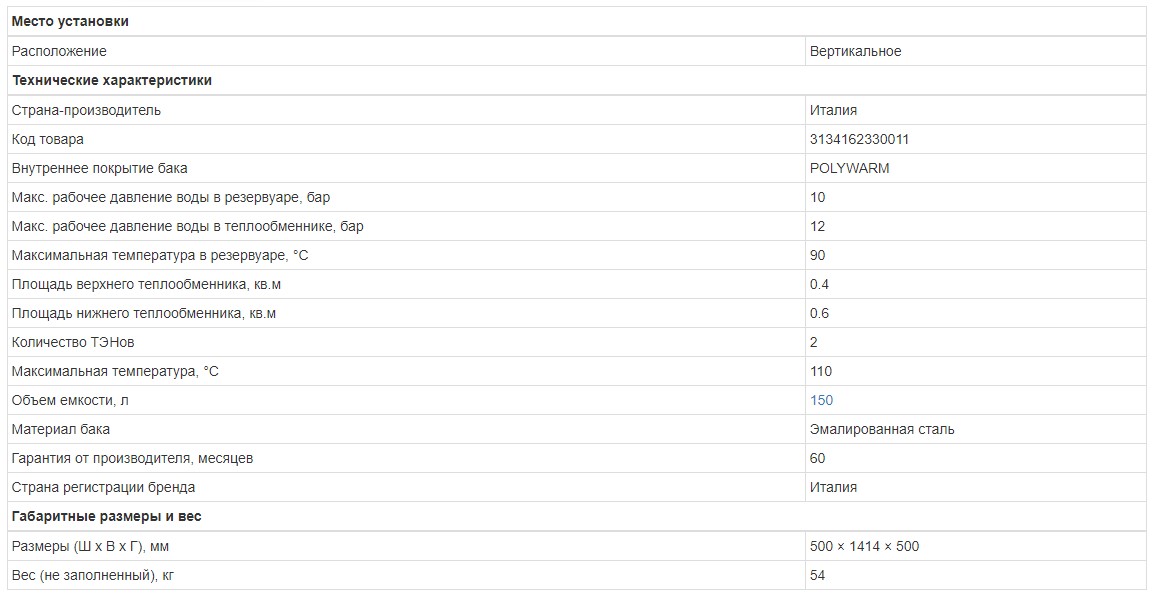This screenshot has width=1158, height=597.
Task: Click the "Габаритные размеры и вес" header
Action: tap(107, 516)
